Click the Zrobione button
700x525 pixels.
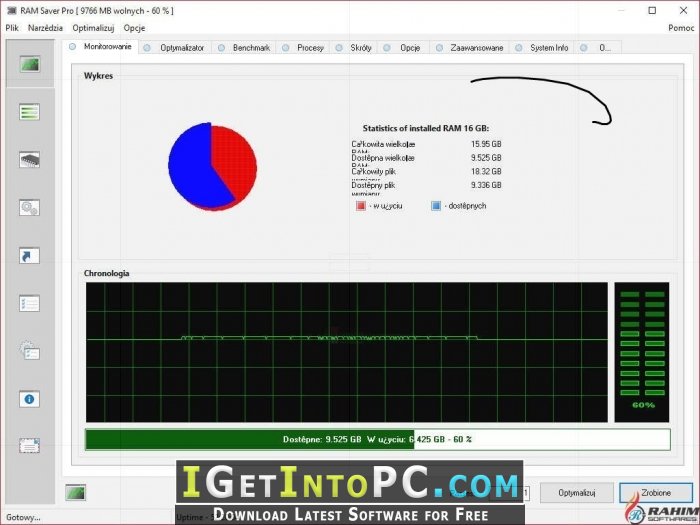pyautogui.click(x=656, y=492)
